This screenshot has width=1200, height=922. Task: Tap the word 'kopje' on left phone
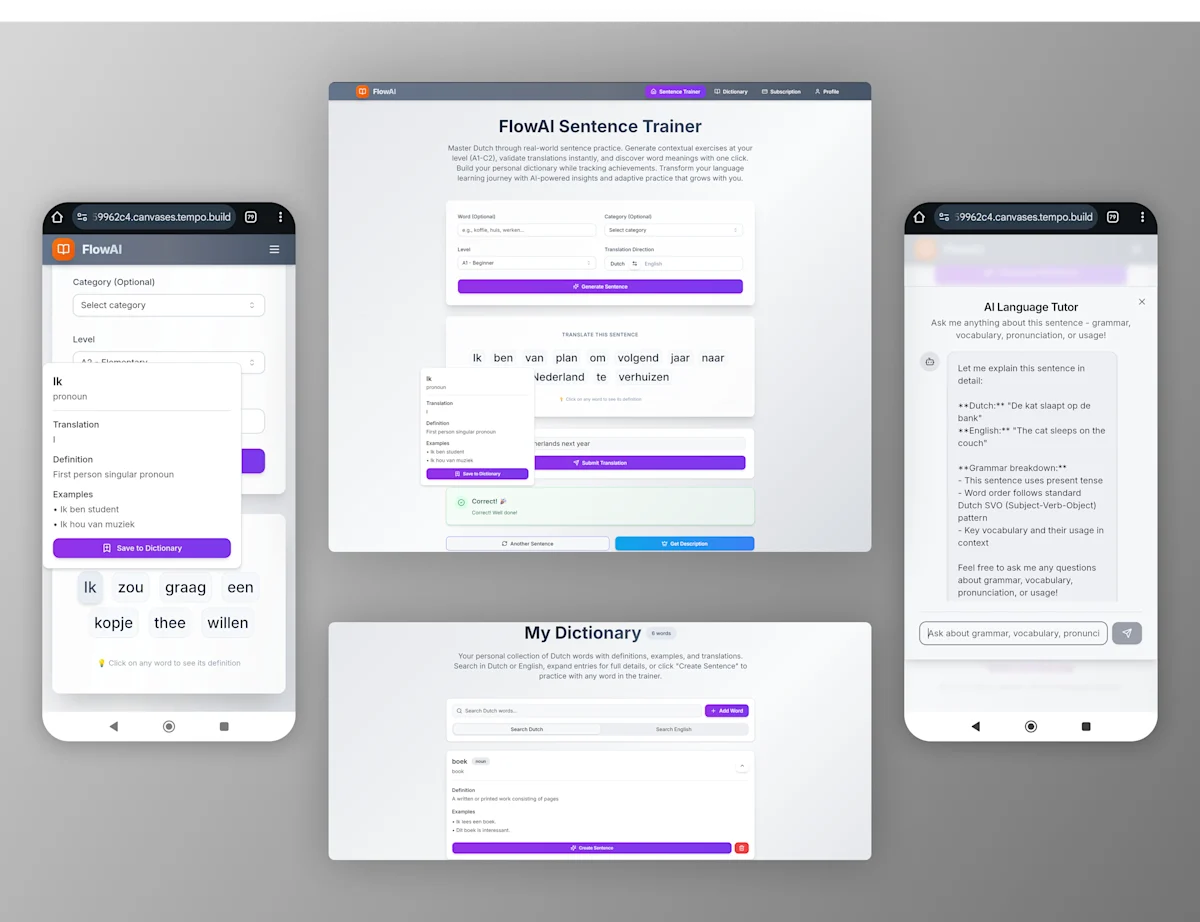tap(113, 622)
